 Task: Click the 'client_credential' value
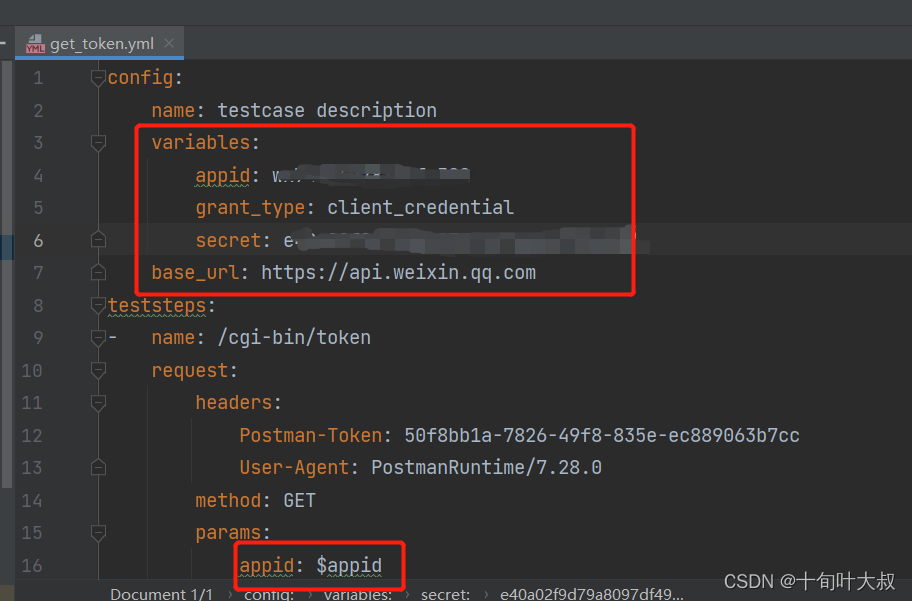421,208
